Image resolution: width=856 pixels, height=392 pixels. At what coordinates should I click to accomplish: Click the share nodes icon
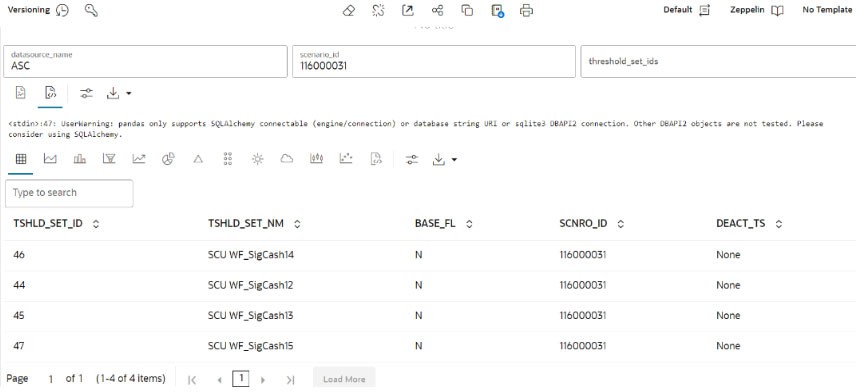click(x=437, y=10)
